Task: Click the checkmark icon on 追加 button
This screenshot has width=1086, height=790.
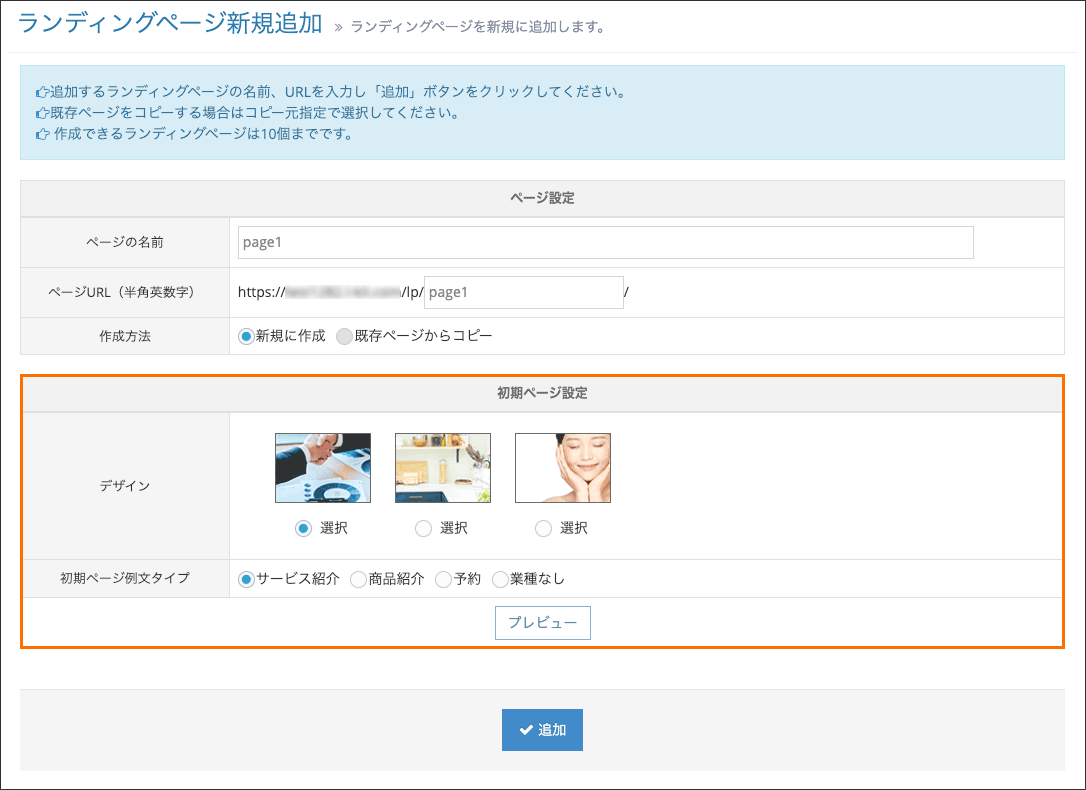Action: click(526, 730)
